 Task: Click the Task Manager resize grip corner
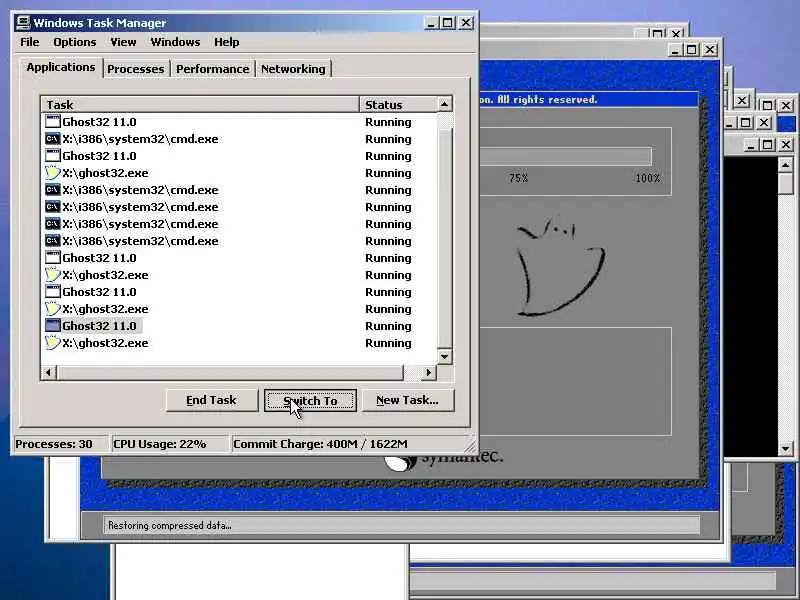(x=470, y=445)
